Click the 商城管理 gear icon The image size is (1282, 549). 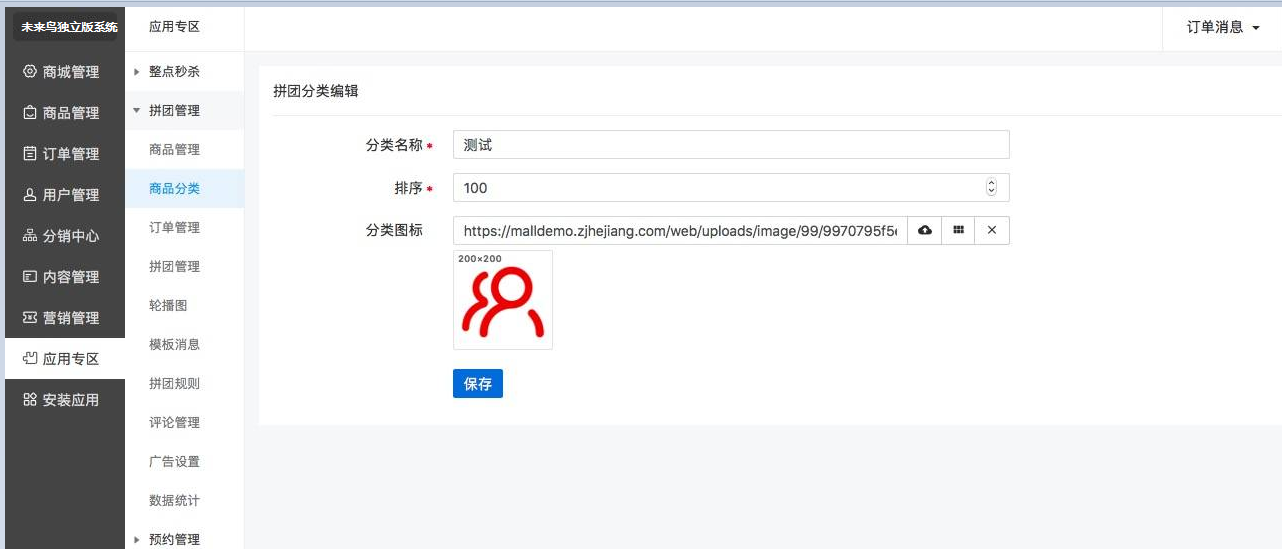29,72
